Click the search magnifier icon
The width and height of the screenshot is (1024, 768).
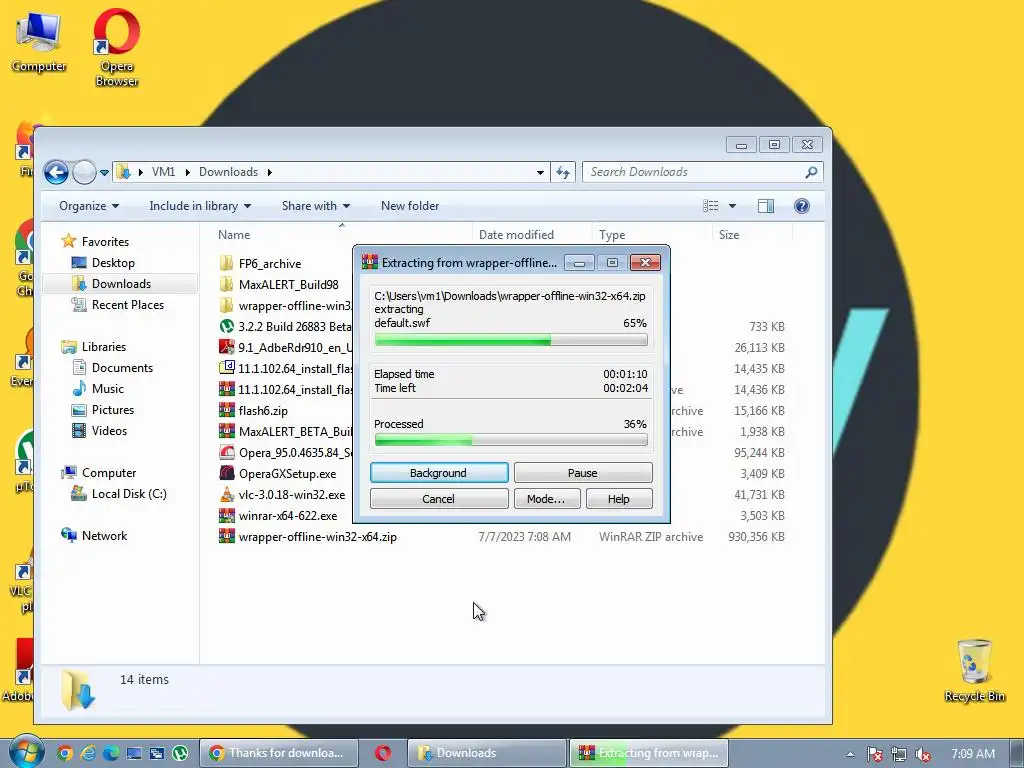[x=810, y=172]
